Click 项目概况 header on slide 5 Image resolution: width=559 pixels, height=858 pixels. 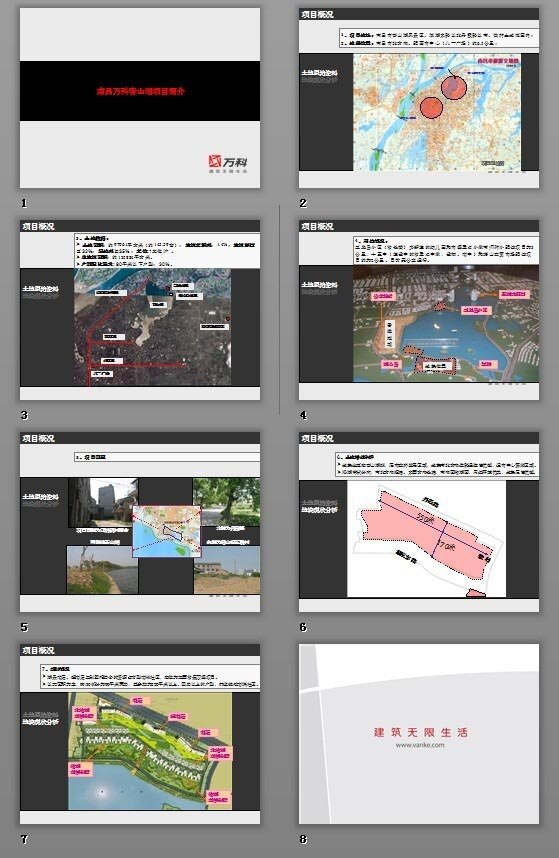38,438
